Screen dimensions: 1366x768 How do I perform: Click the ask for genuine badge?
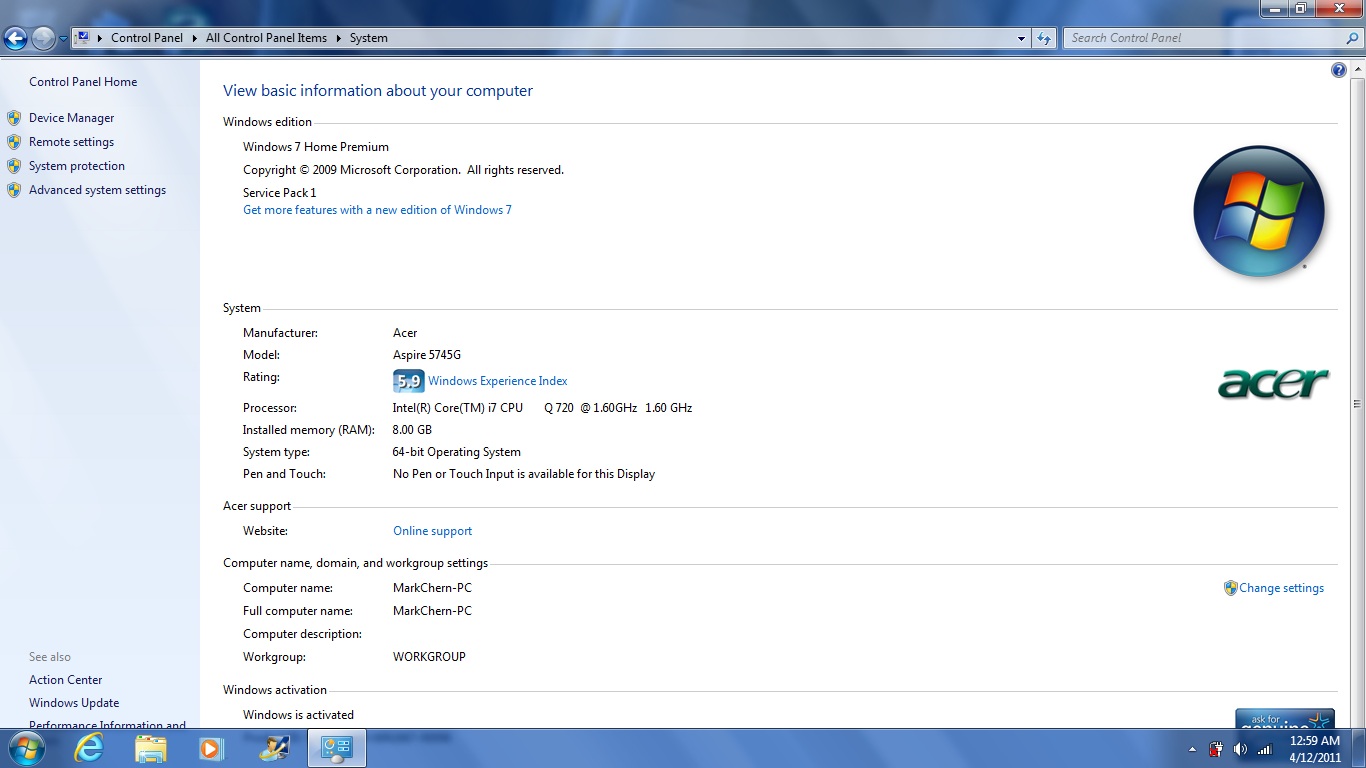tap(1285, 719)
